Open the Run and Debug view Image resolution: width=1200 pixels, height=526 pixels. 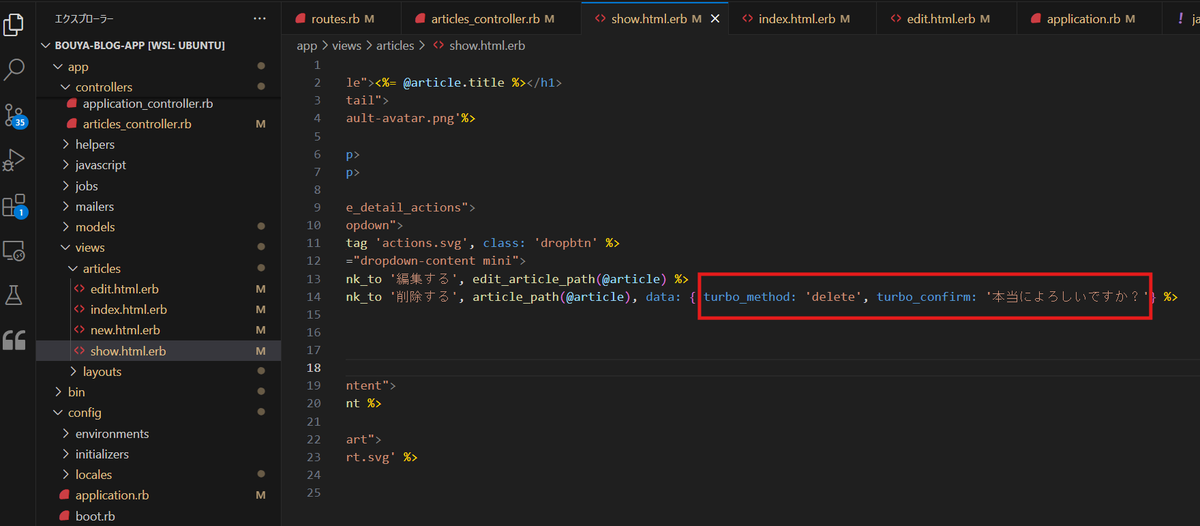click(x=14, y=160)
